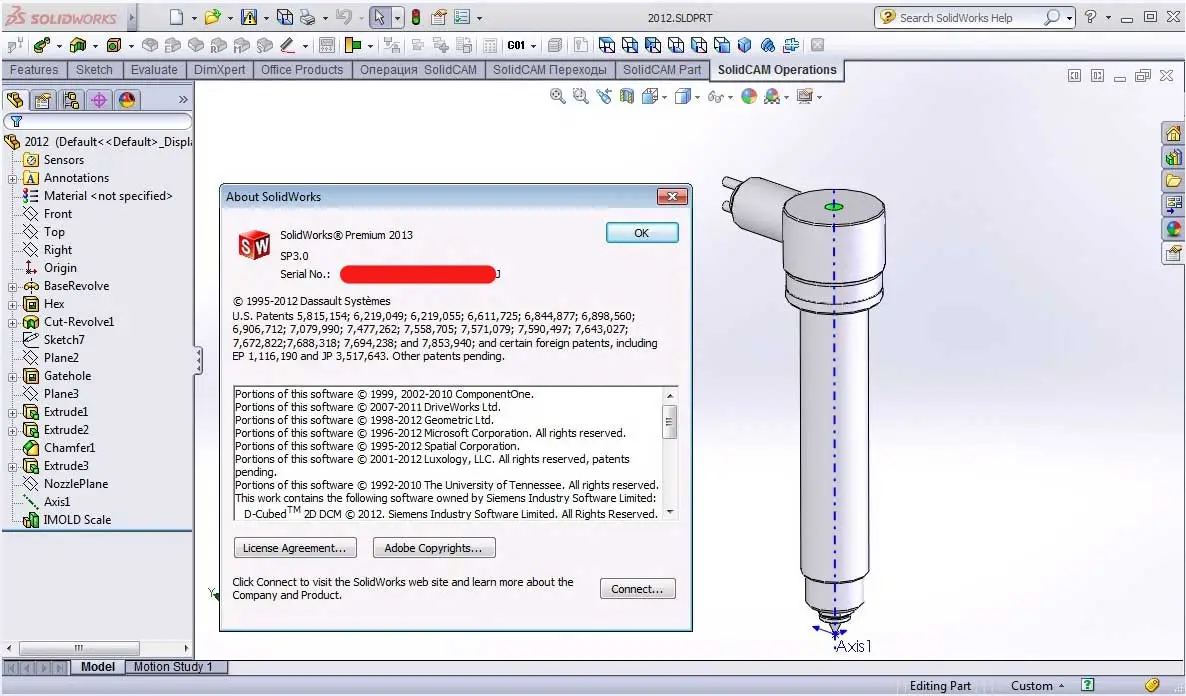This screenshot has height=696, width=1186.
Task: Click the Previous View icon
Action: coord(604,96)
